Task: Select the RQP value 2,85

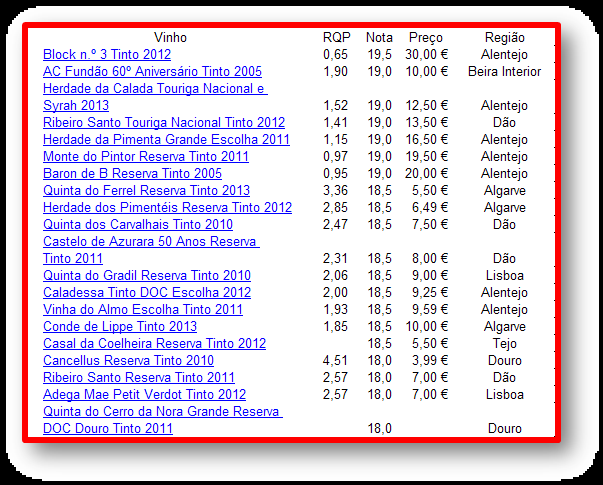Action: pyautogui.click(x=335, y=208)
